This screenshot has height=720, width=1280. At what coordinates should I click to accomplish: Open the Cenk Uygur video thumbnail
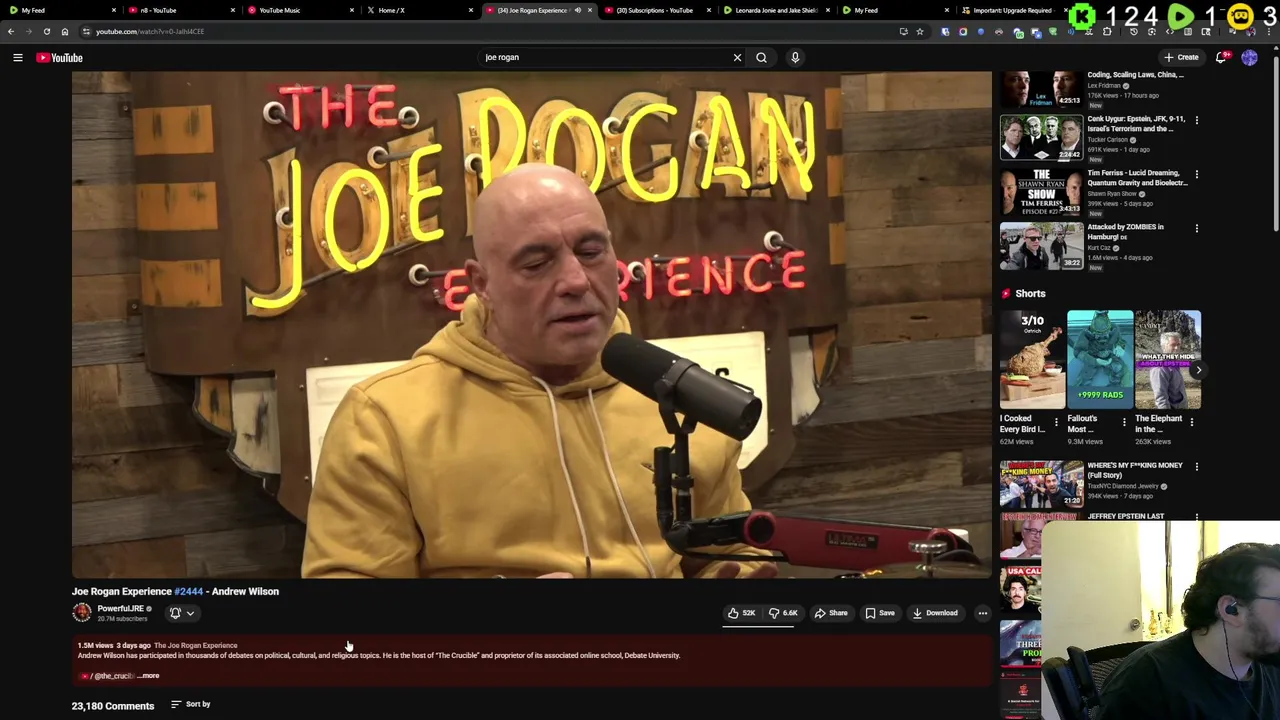click(x=1041, y=137)
